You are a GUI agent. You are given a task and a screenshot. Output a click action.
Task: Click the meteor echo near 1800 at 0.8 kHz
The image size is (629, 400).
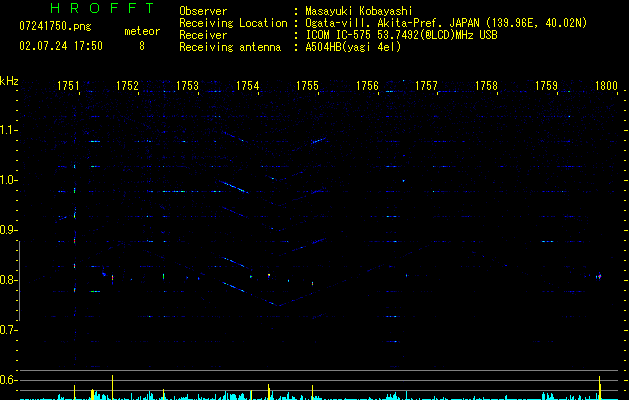(599, 276)
